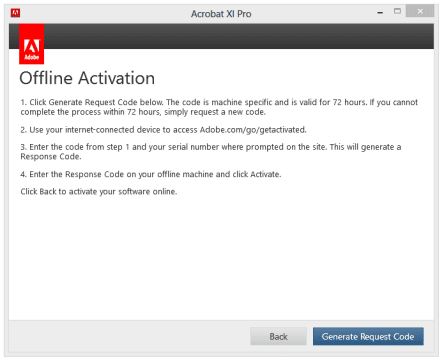Viewport: 444px width, 360px height.
Task: Select the Offline Activation heading
Action: click(x=87, y=78)
